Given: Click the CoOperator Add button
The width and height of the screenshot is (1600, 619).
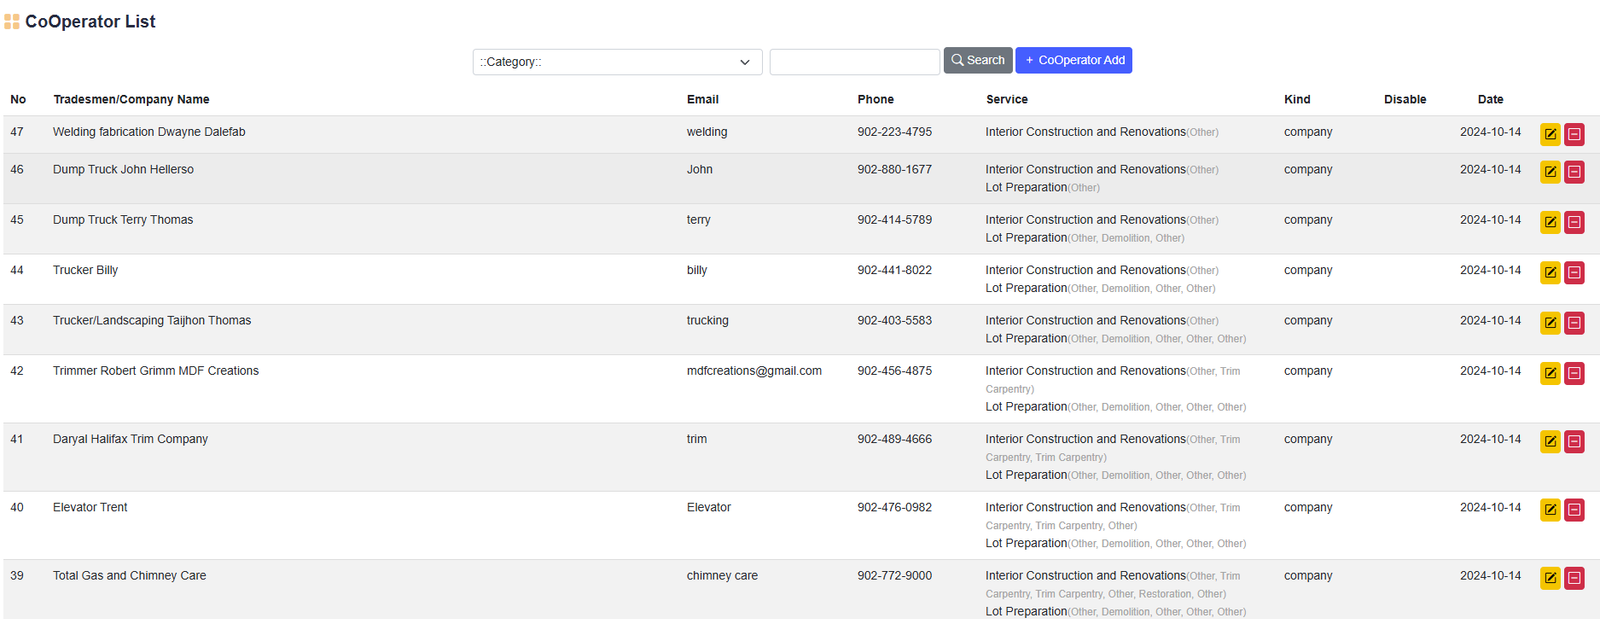Looking at the screenshot, I should pyautogui.click(x=1073, y=61).
